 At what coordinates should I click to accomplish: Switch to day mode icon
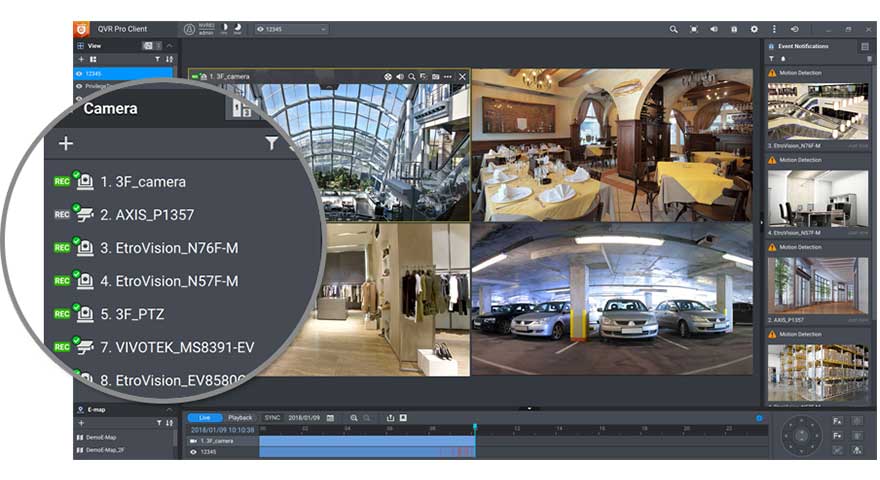[x=224, y=28]
